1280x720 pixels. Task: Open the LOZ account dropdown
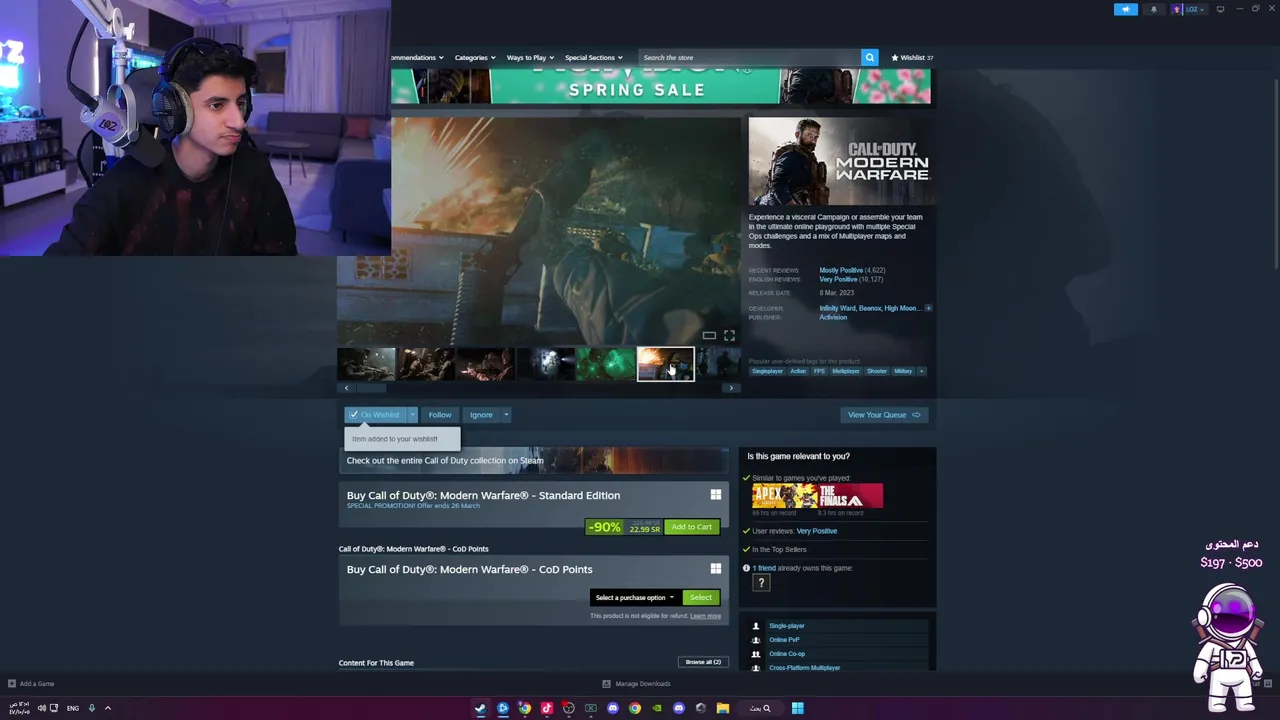(x=1189, y=9)
